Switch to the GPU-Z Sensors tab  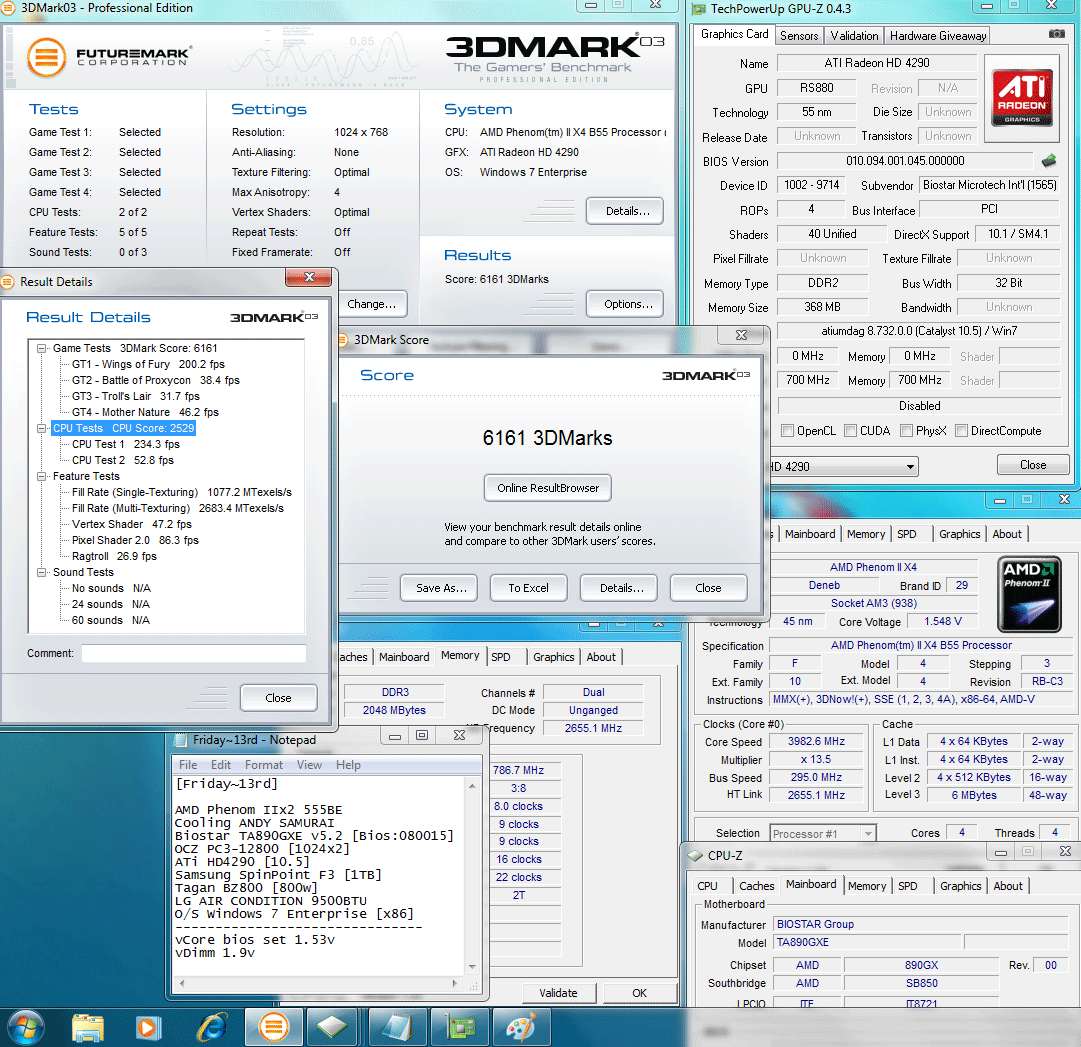799,36
